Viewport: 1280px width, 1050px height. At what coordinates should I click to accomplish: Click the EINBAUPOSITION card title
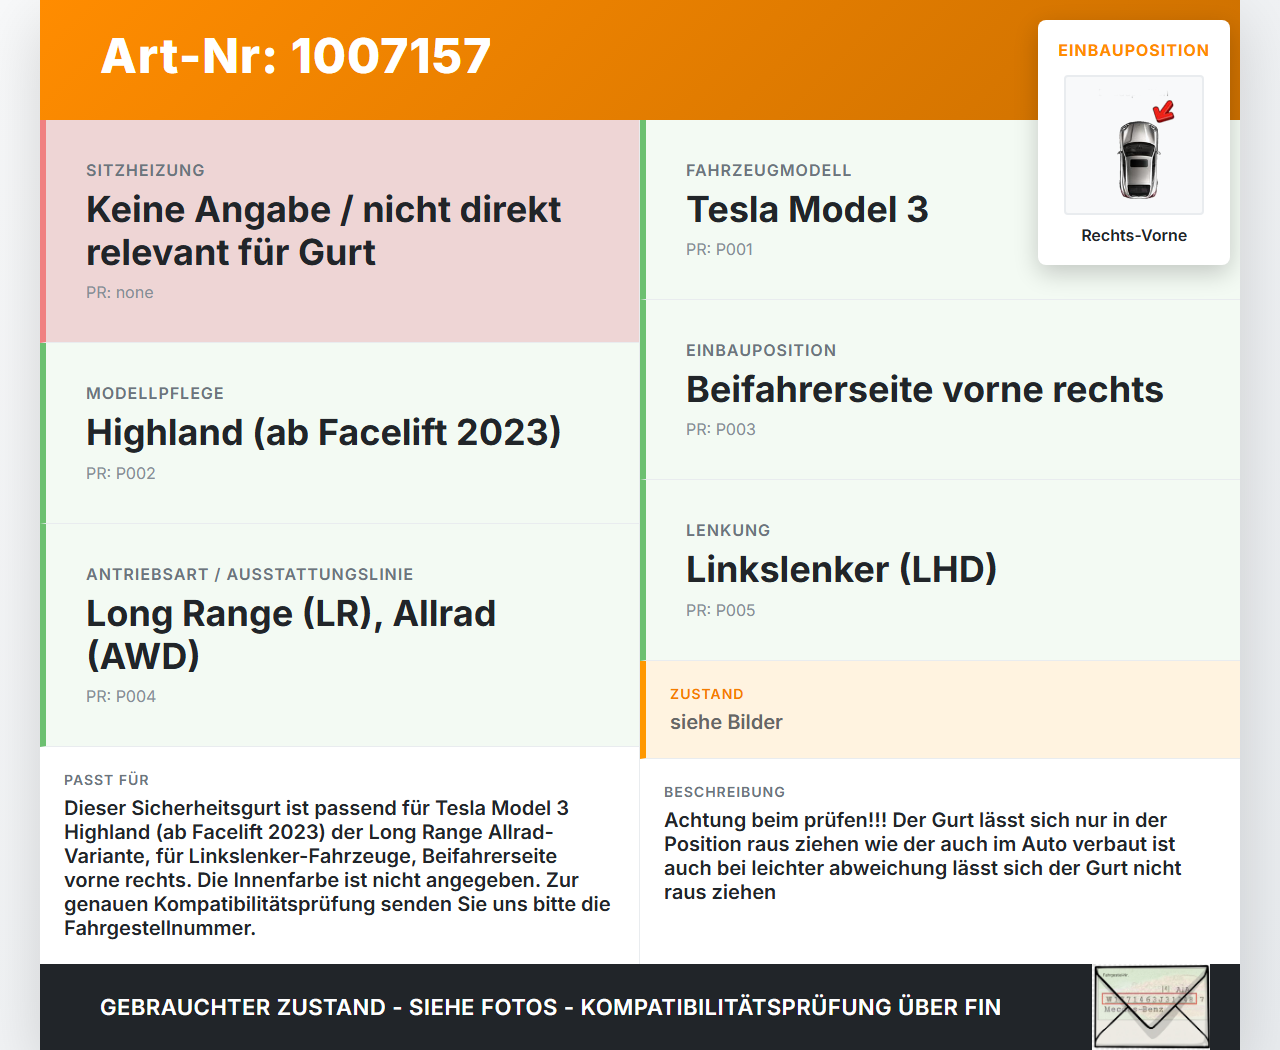point(1134,50)
